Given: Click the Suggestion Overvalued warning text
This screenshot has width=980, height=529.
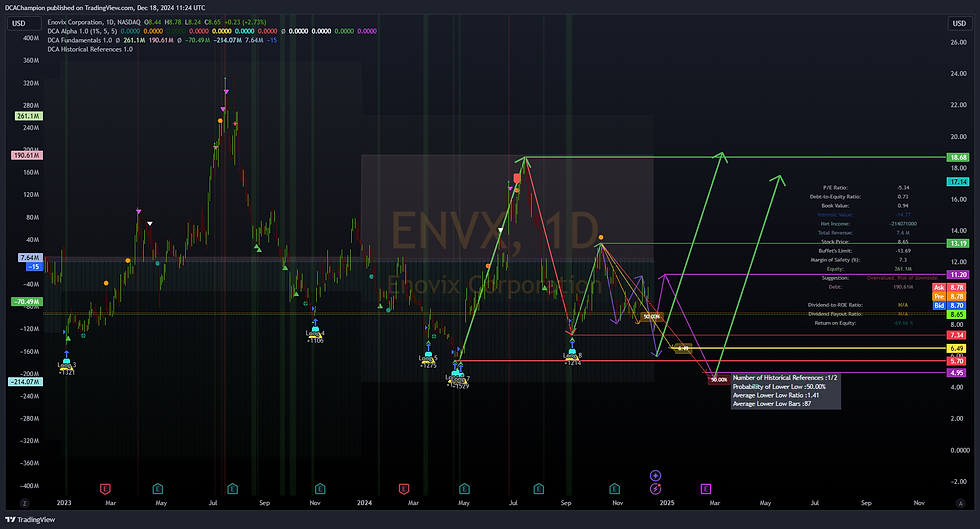Looking at the screenshot, I should 902,278.
